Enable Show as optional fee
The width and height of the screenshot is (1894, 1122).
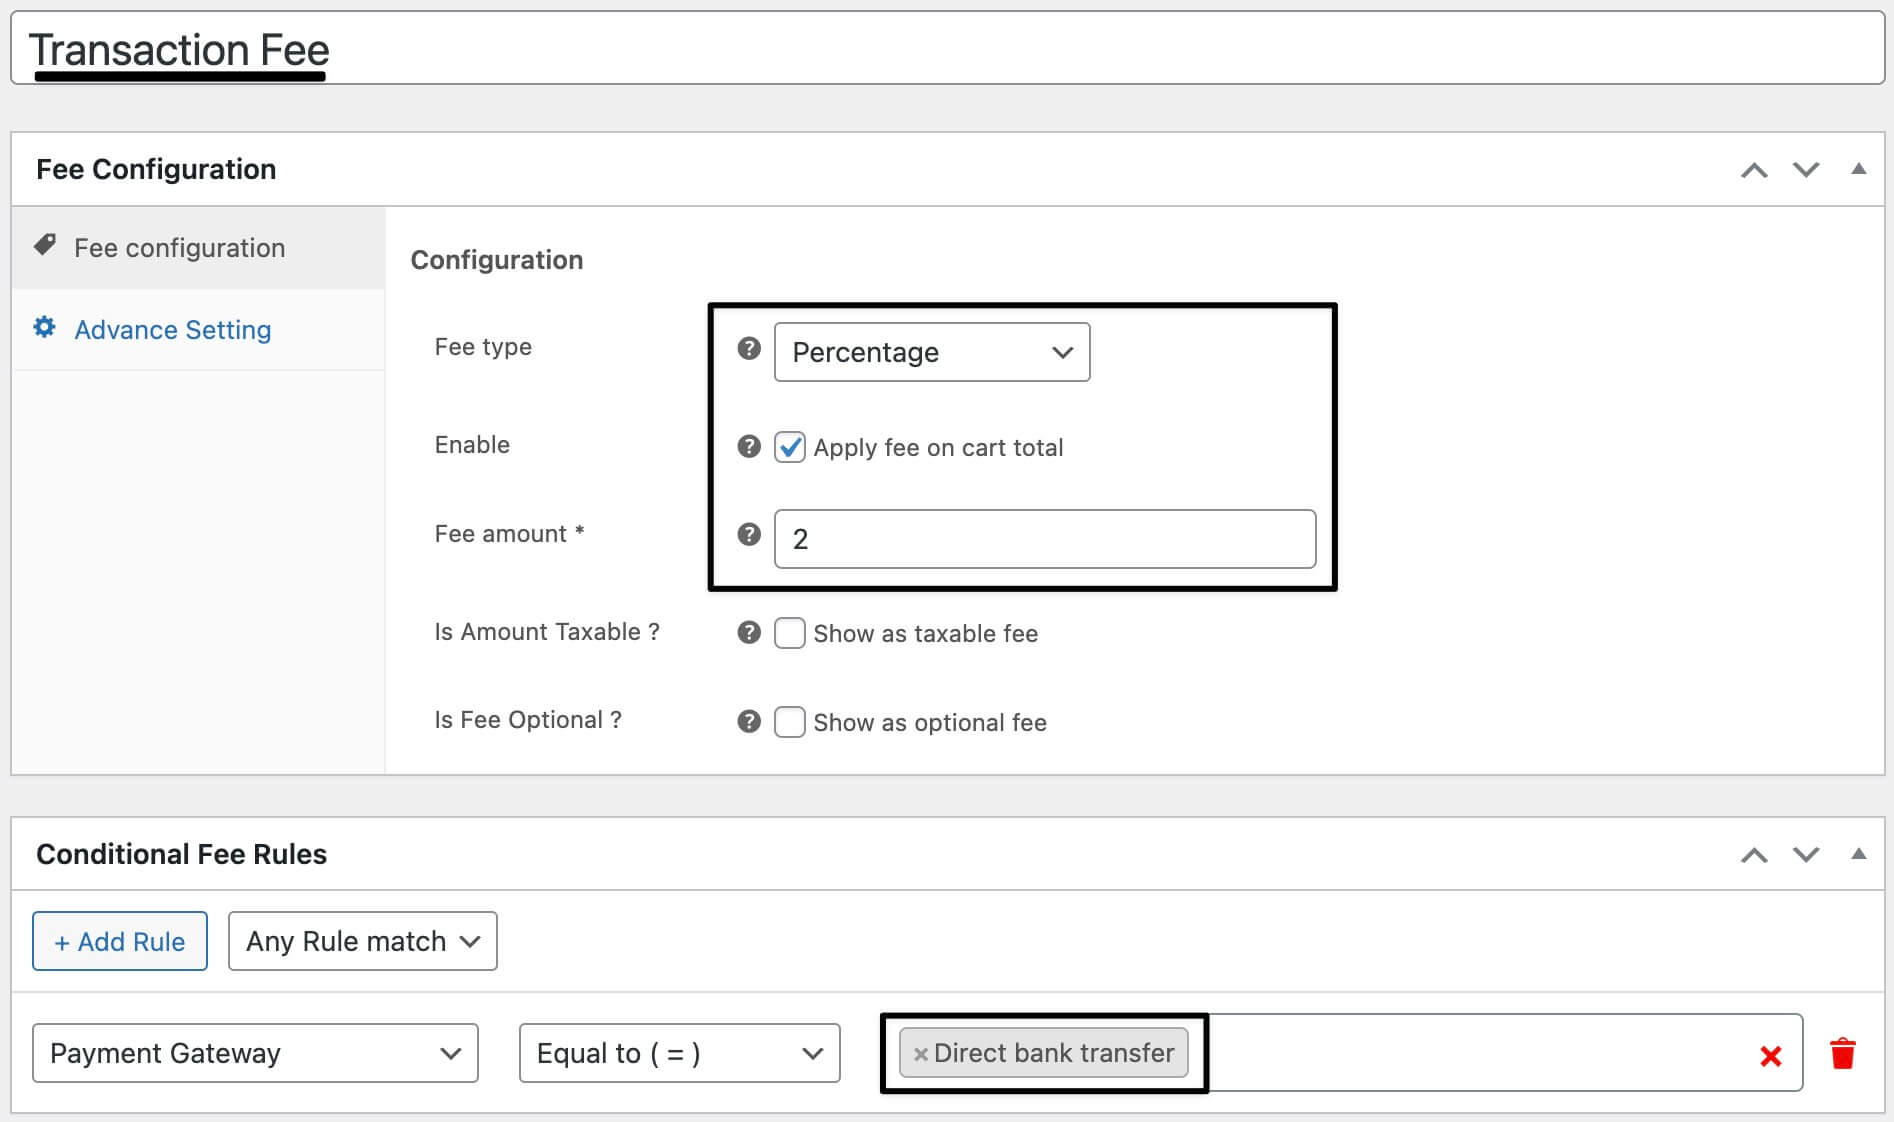pyautogui.click(x=790, y=722)
